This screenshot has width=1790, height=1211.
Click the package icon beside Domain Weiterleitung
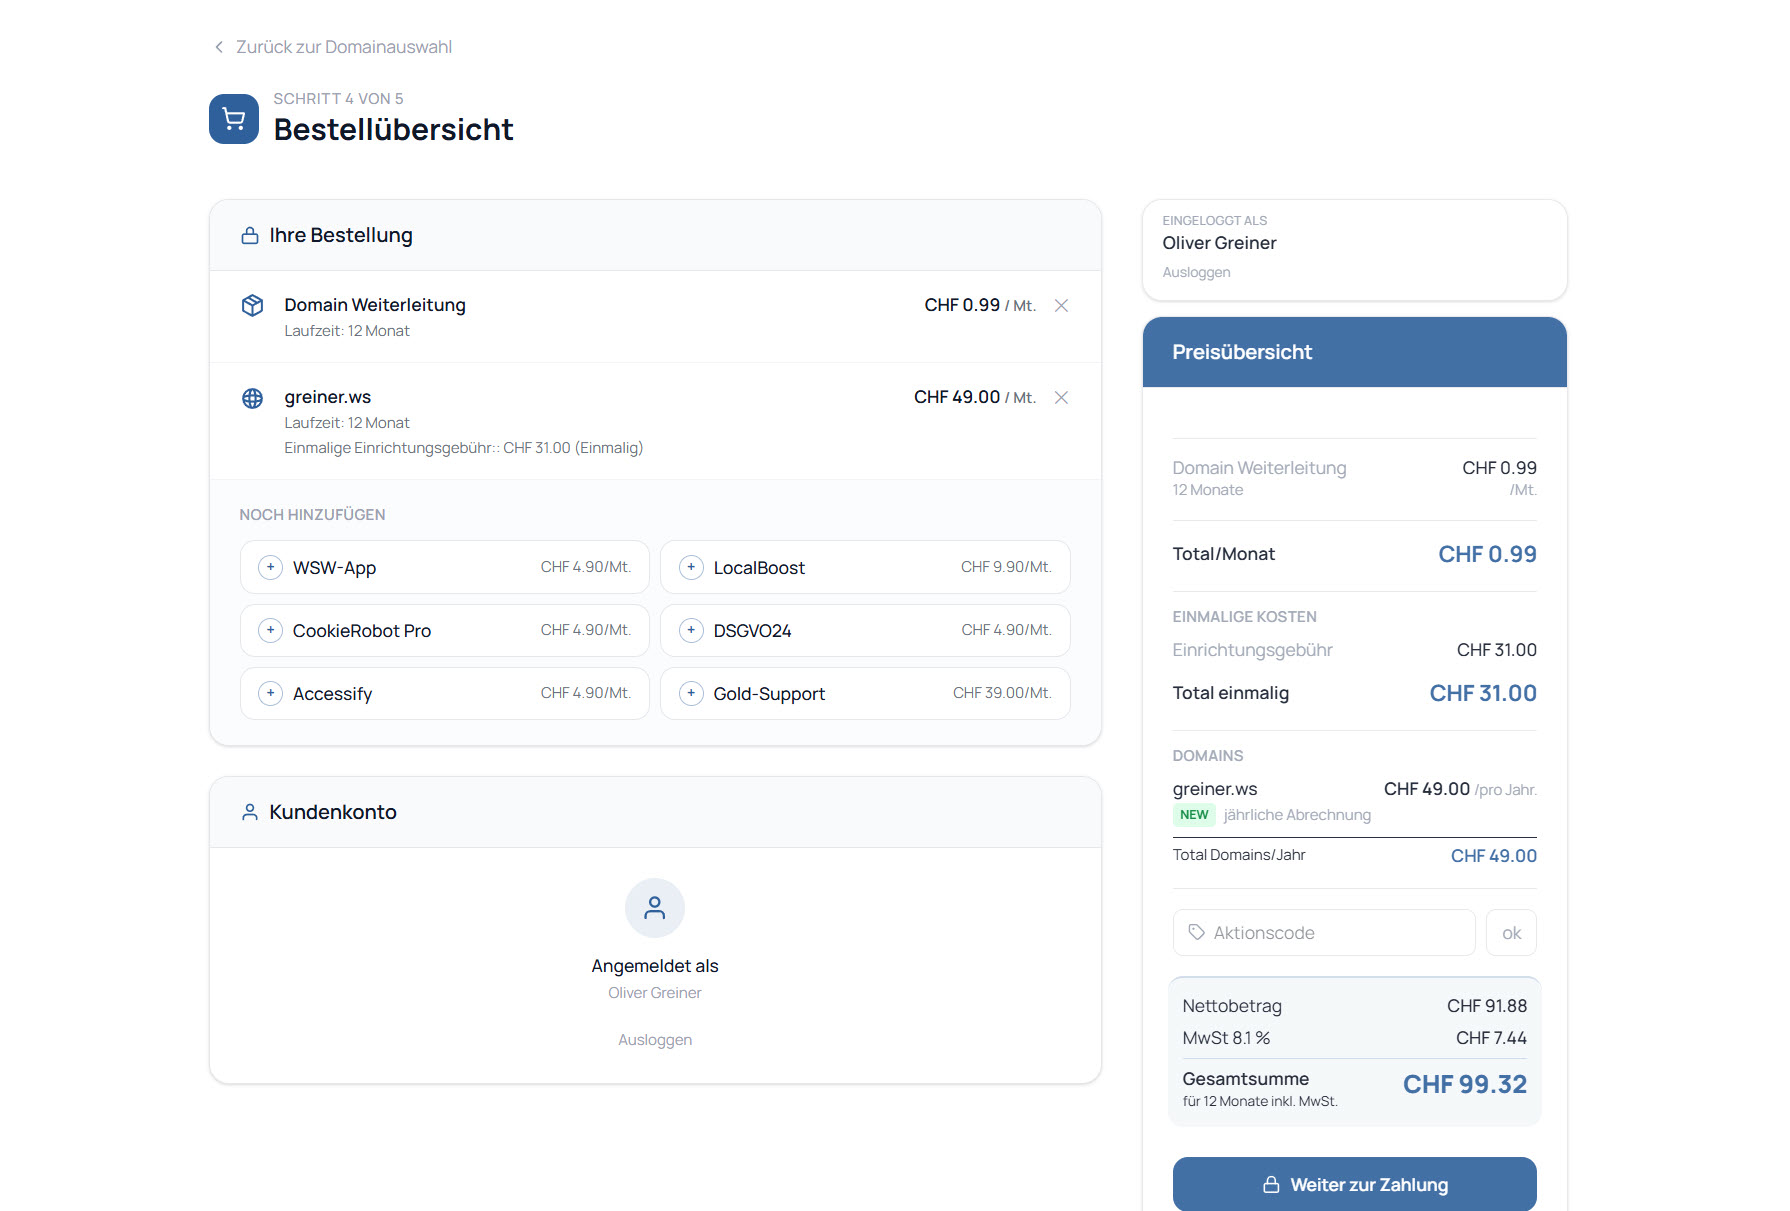click(x=253, y=306)
